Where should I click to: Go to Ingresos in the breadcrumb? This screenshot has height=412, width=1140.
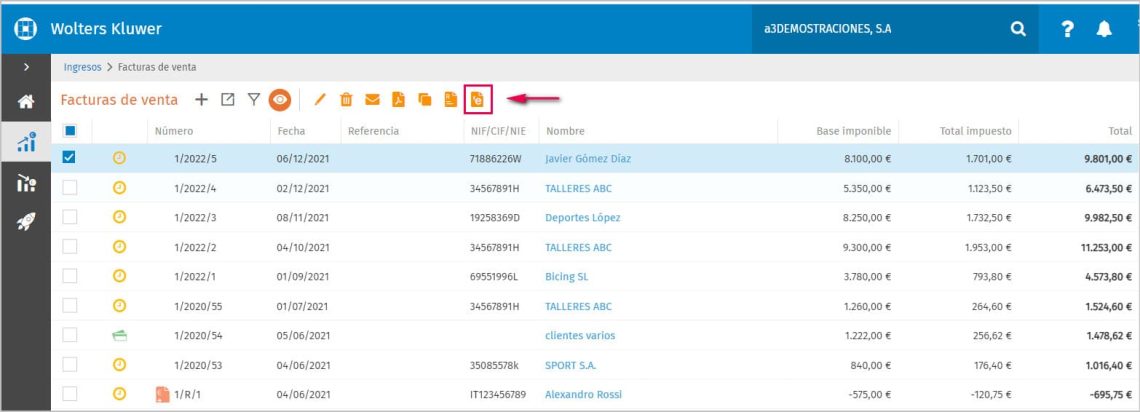(82, 67)
